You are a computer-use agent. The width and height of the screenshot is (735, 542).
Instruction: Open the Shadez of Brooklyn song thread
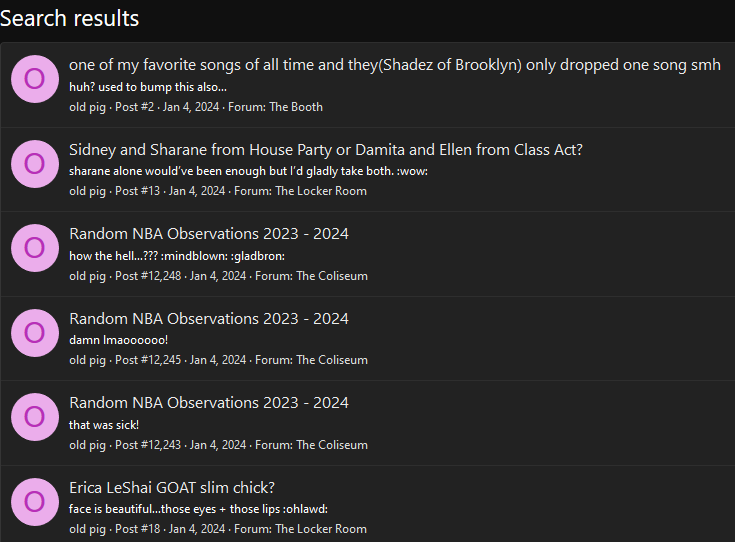click(394, 65)
